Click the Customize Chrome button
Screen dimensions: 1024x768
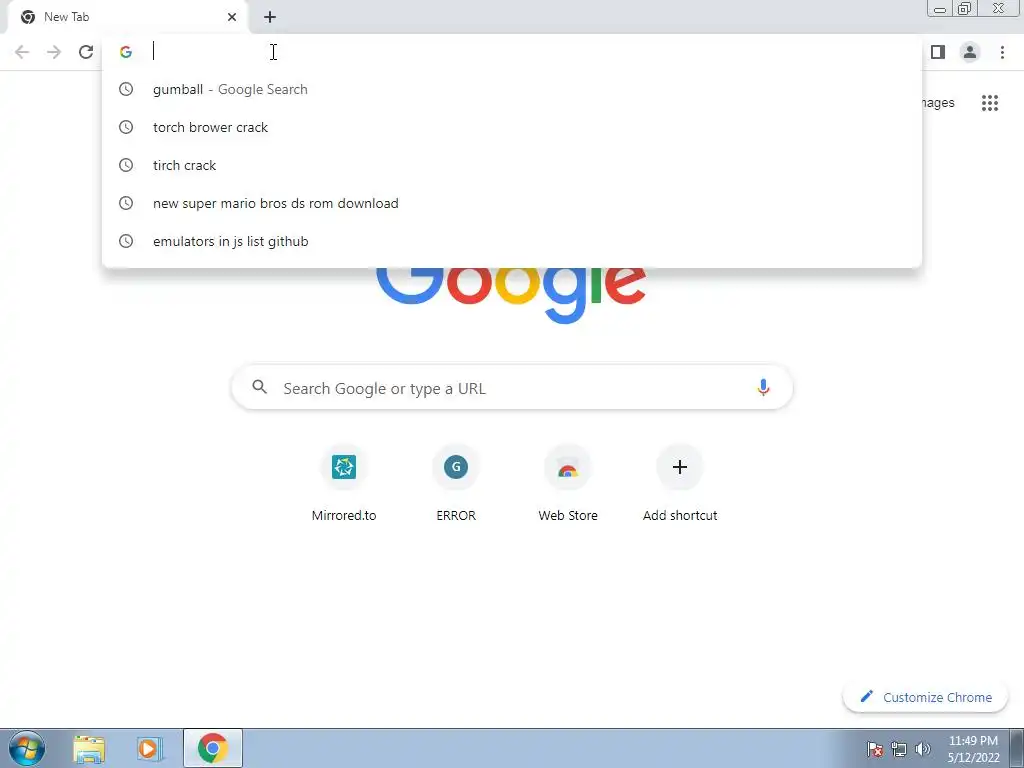[x=925, y=697]
